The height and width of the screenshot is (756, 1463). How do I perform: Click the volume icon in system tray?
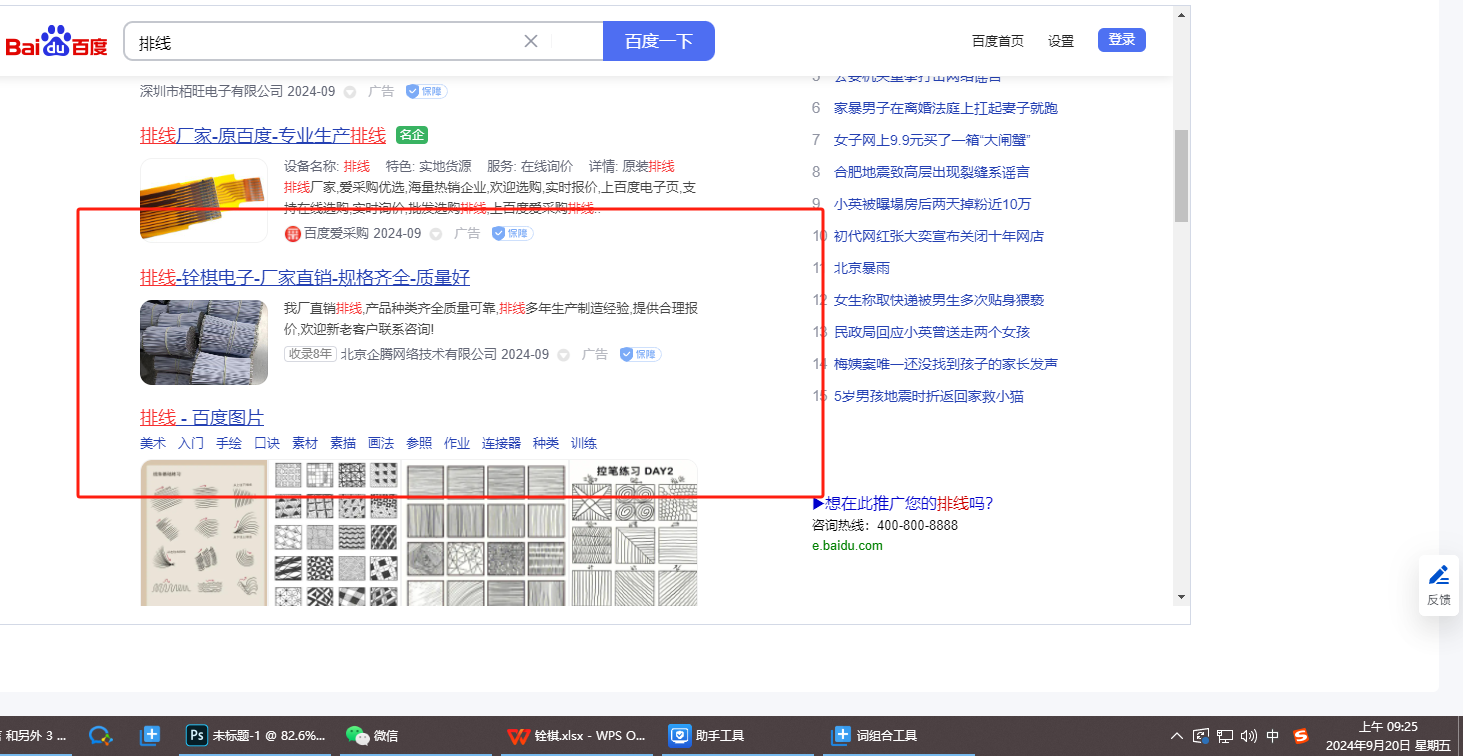[1248, 736]
